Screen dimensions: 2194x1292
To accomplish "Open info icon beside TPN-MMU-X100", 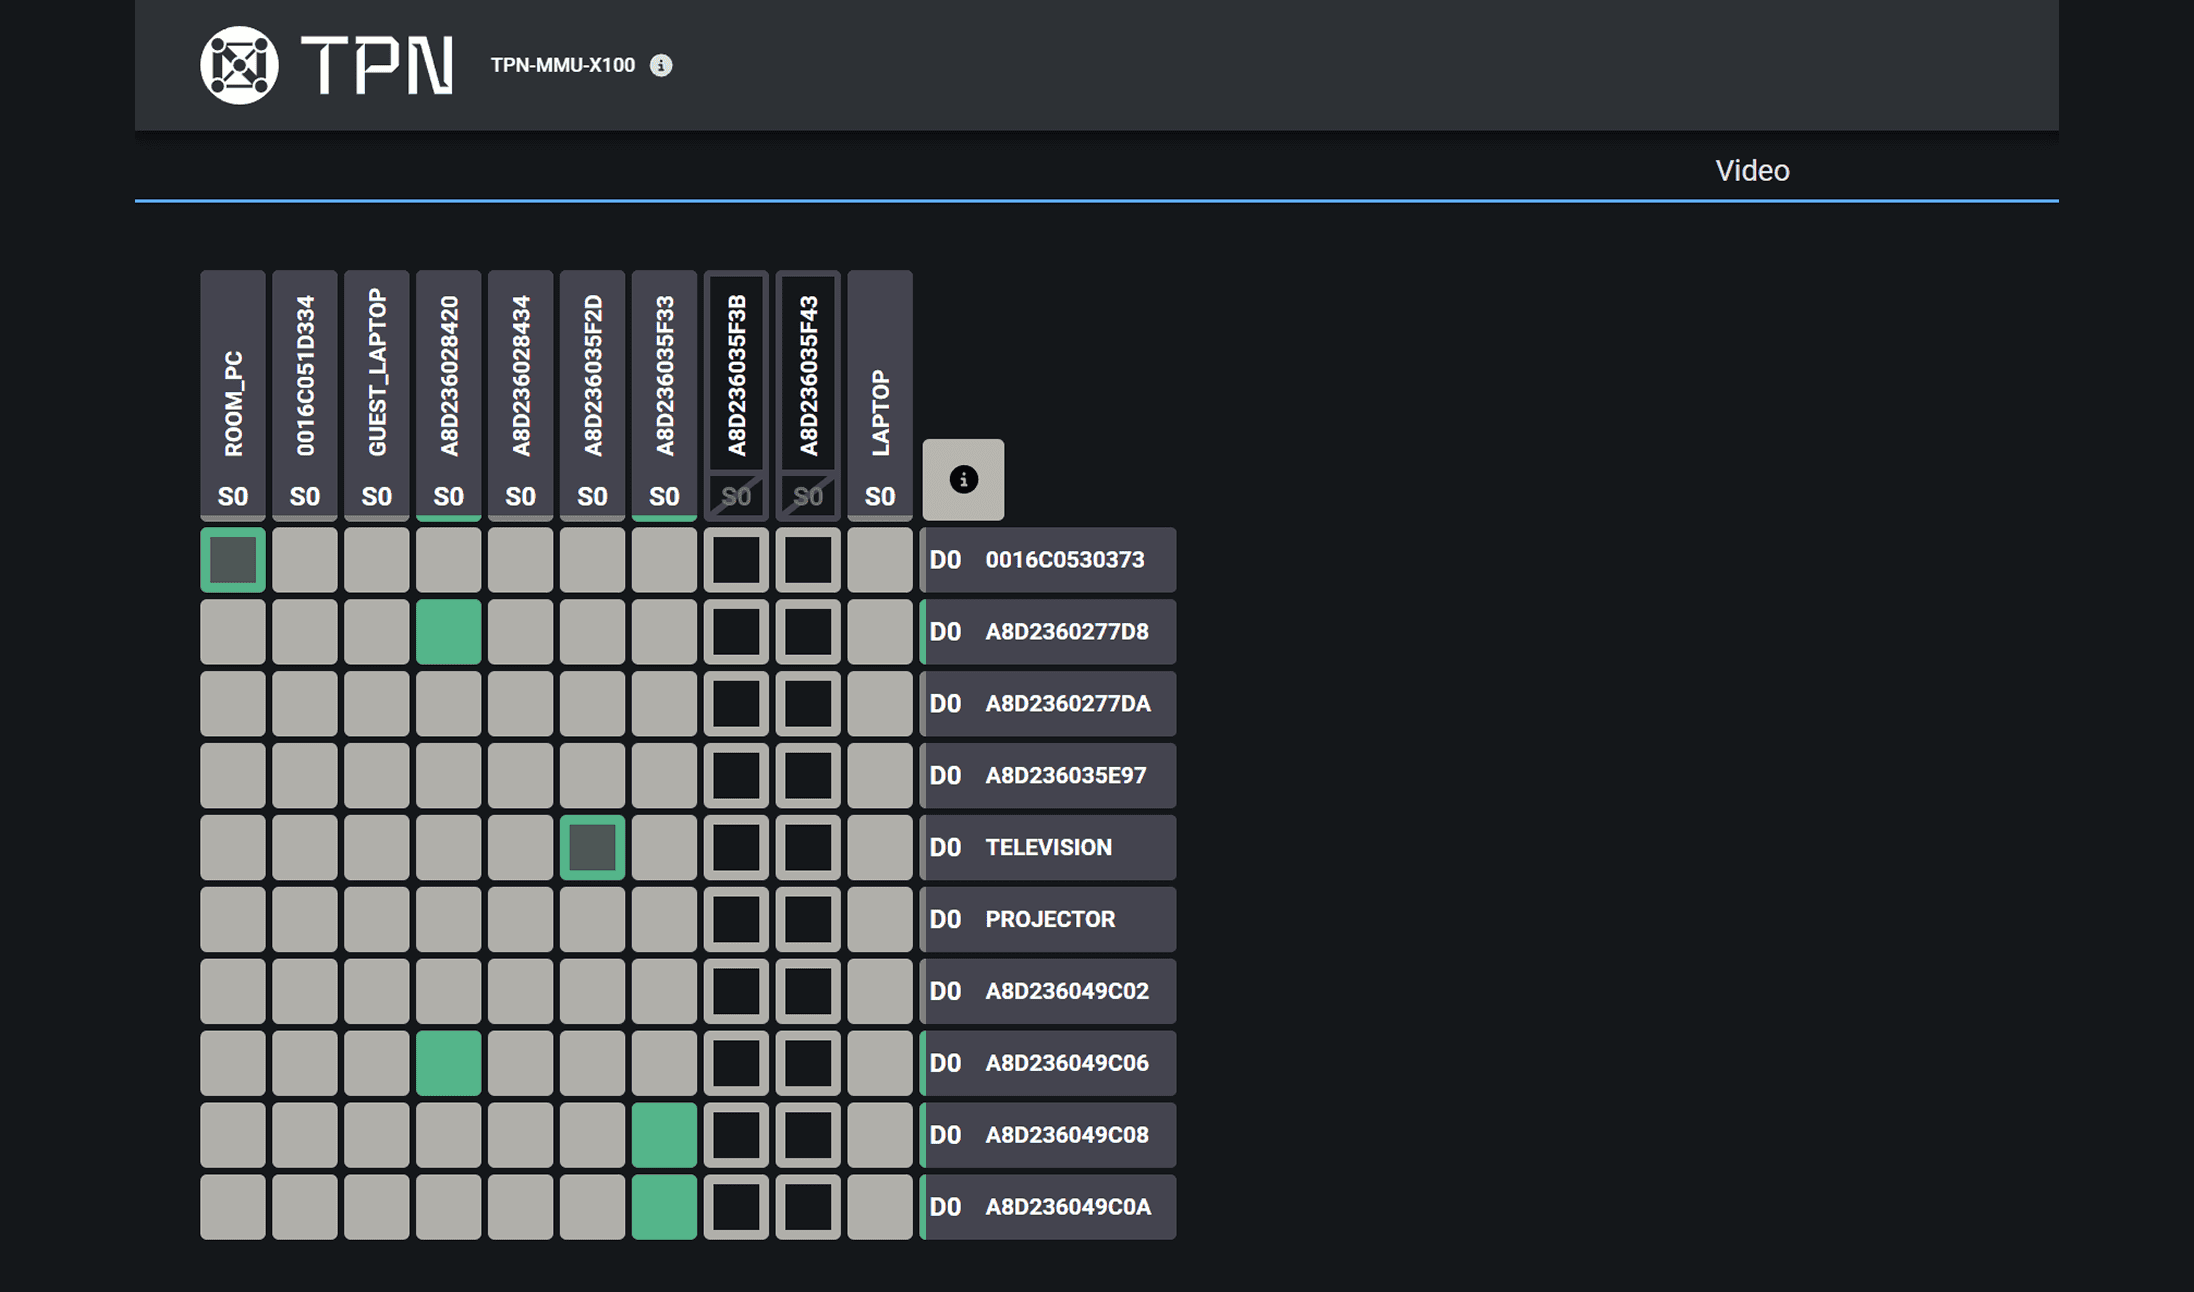I will coord(661,65).
